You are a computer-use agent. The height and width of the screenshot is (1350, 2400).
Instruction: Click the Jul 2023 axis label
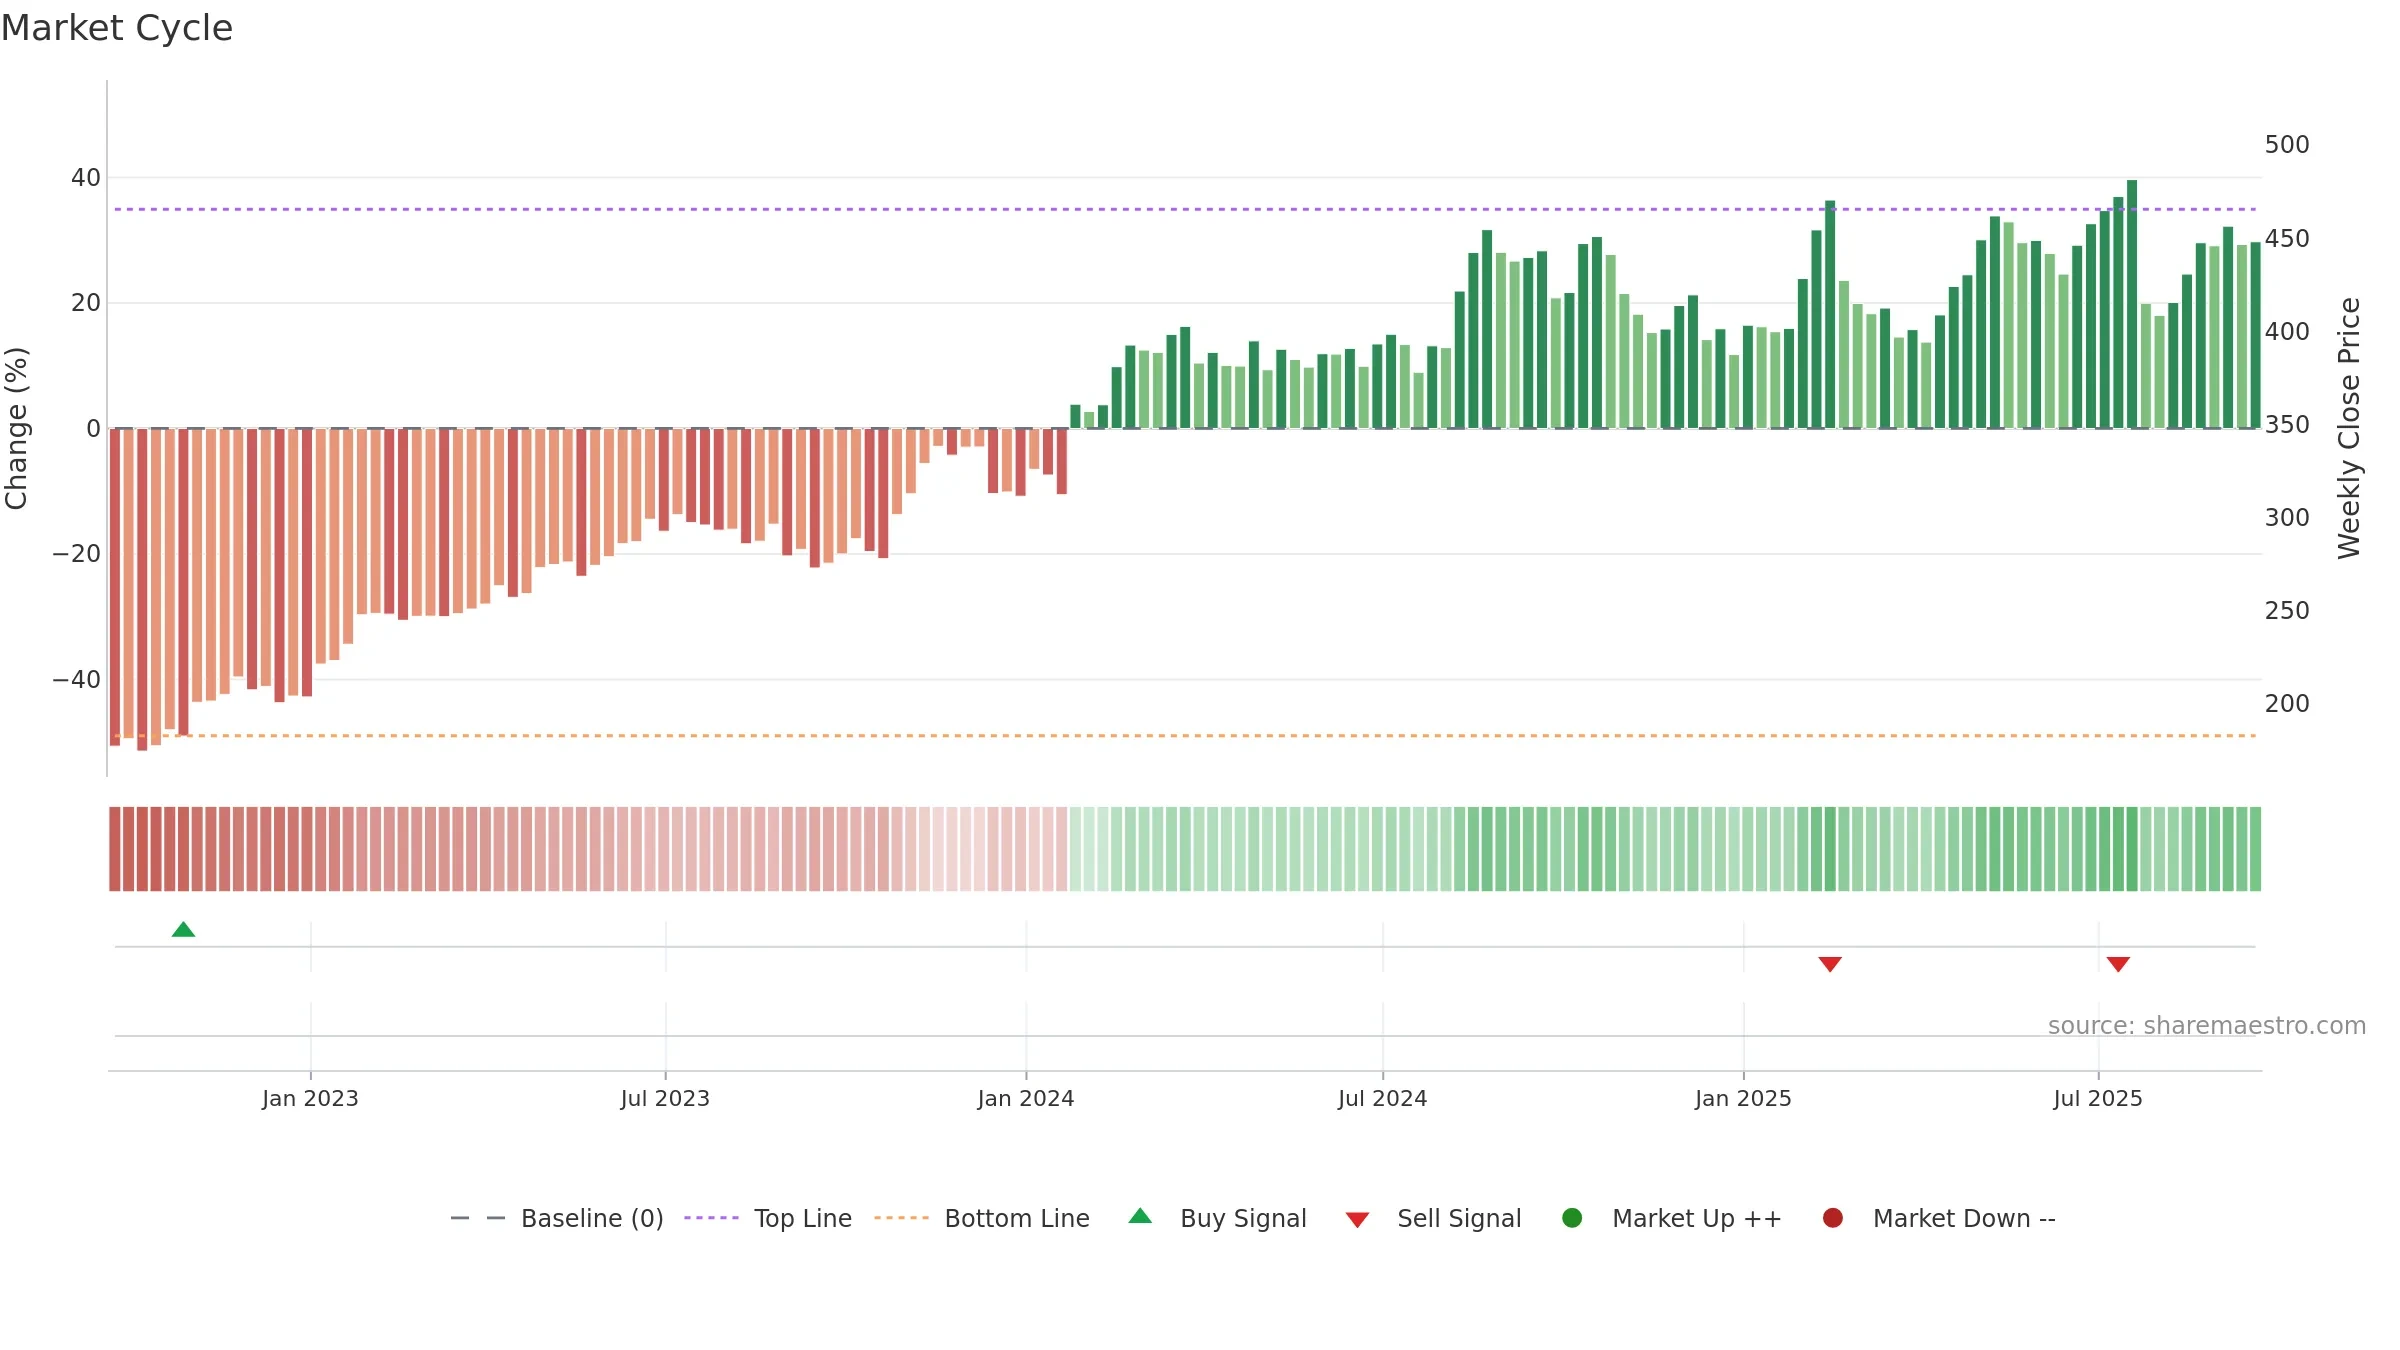point(665,1098)
